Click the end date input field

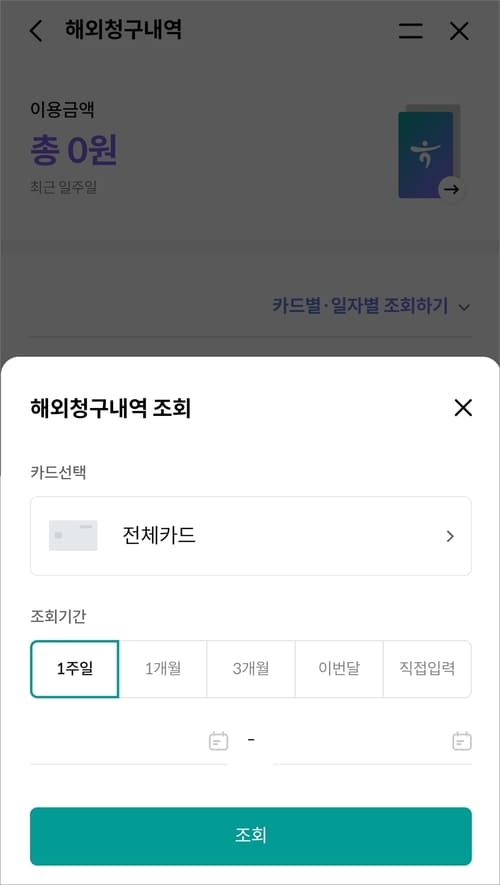(372, 741)
